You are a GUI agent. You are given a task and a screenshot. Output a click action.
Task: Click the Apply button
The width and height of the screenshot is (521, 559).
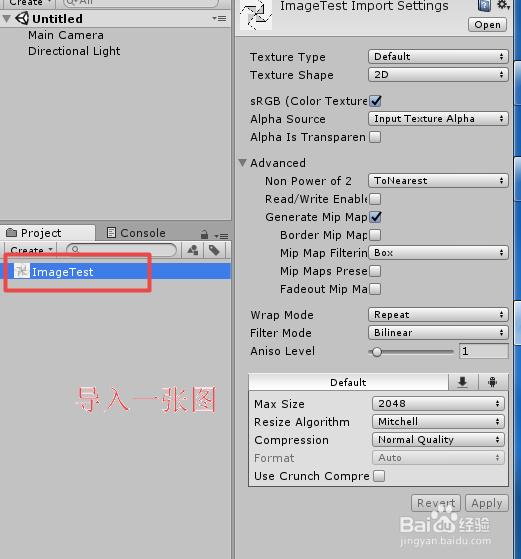coord(487,503)
